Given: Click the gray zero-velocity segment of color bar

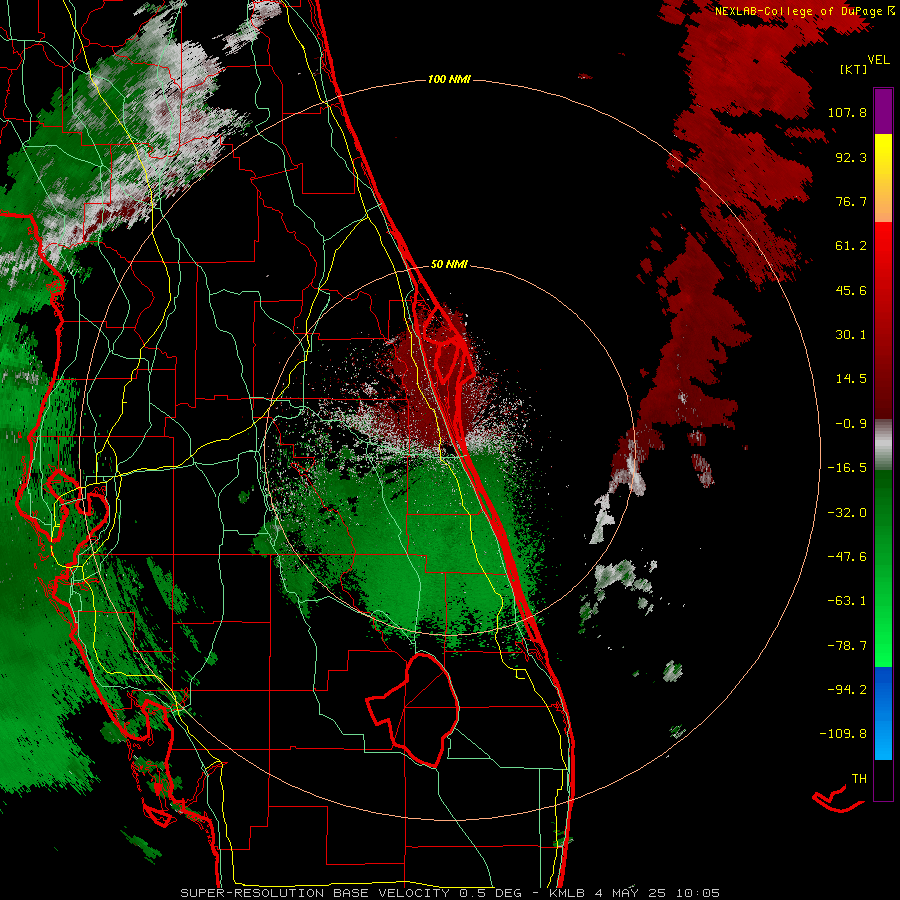Looking at the screenshot, I should click(x=883, y=445).
